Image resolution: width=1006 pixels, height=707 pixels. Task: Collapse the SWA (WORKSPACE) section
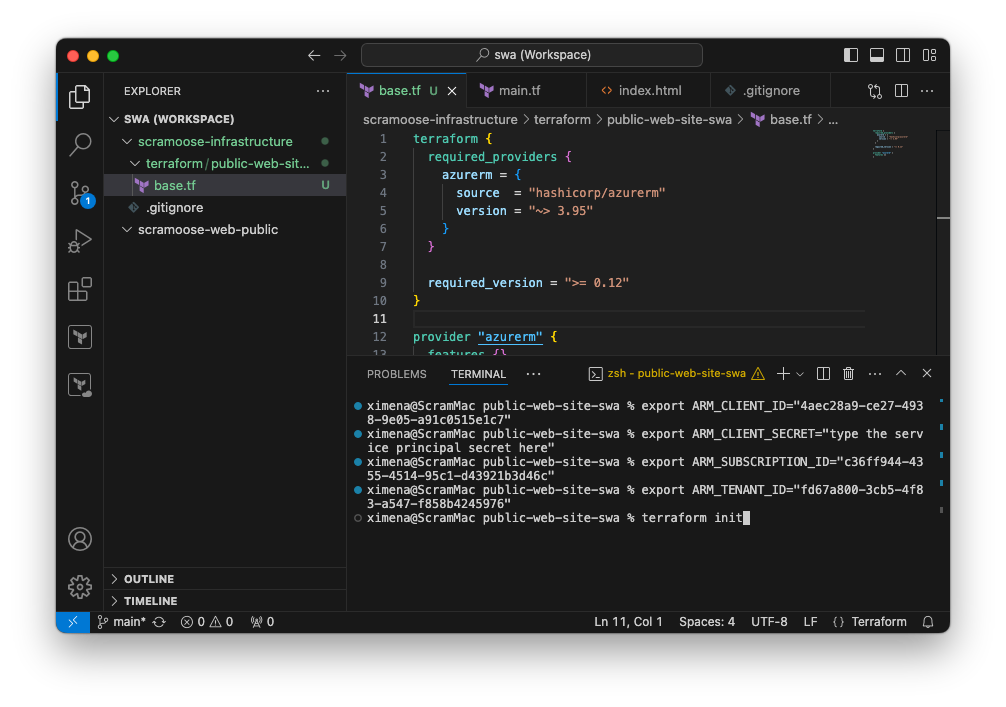(225, 119)
